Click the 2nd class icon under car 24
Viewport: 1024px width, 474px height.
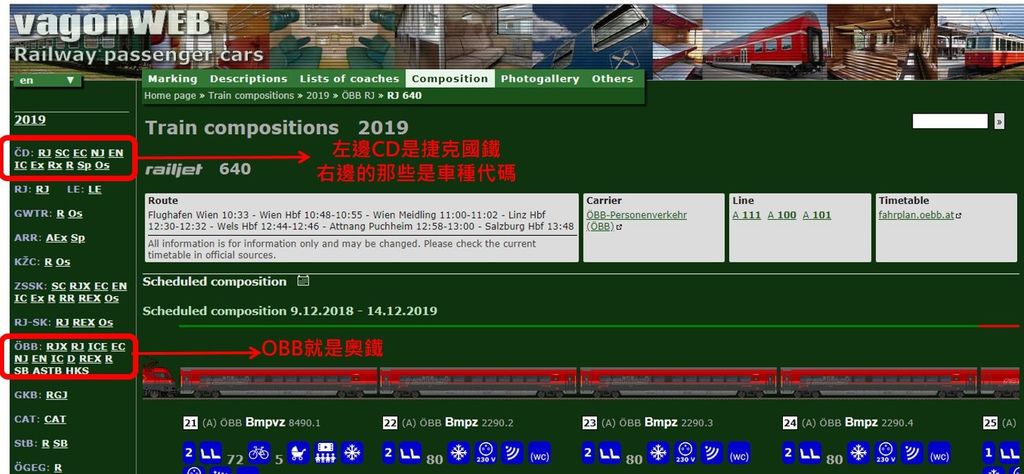789,452
